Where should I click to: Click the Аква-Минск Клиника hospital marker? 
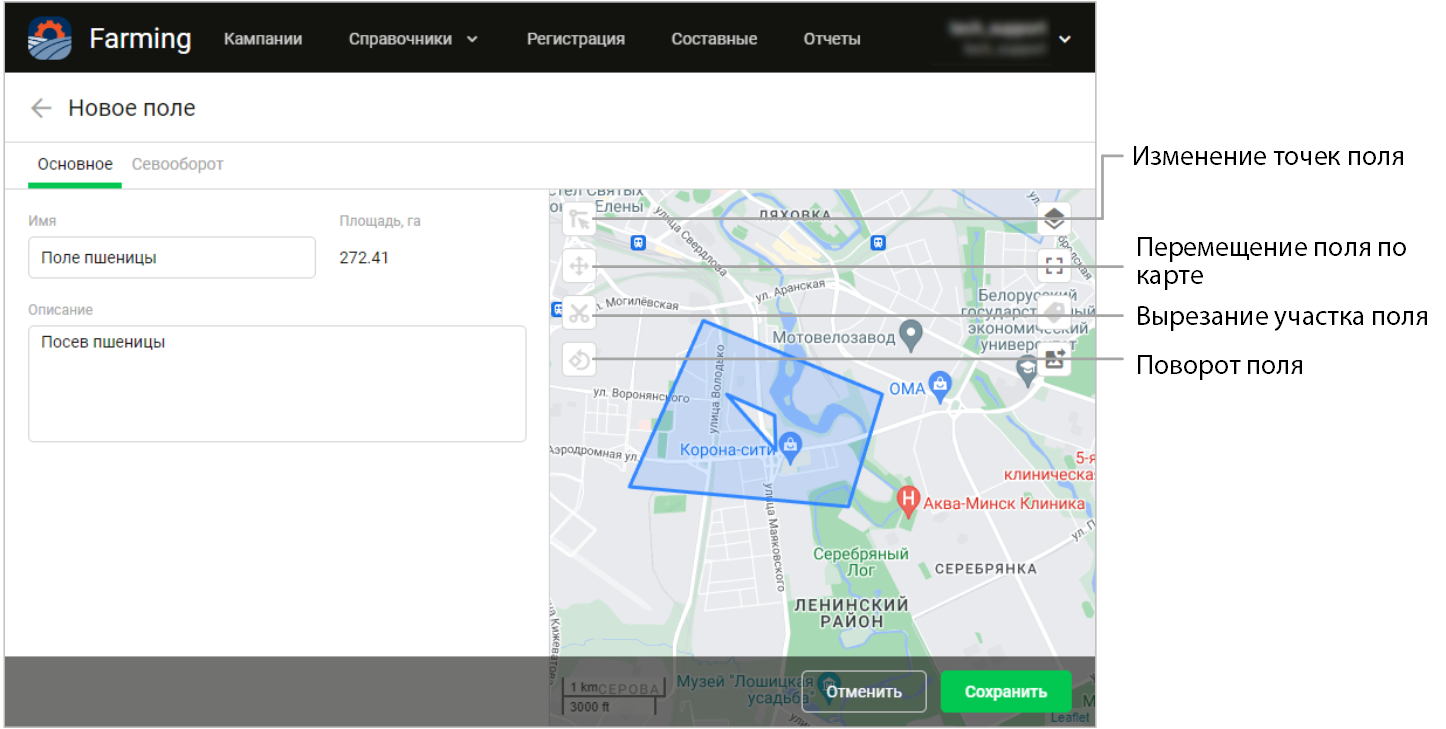908,499
